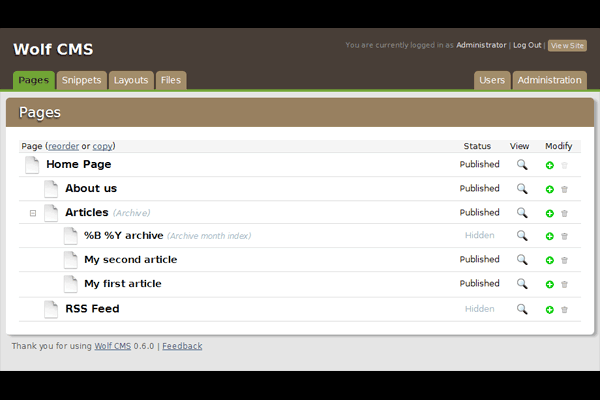Click the green add-child icon for About us
Image resolution: width=600 pixels, height=400 pixels.
pyautogui.click(x=549, y=189)
